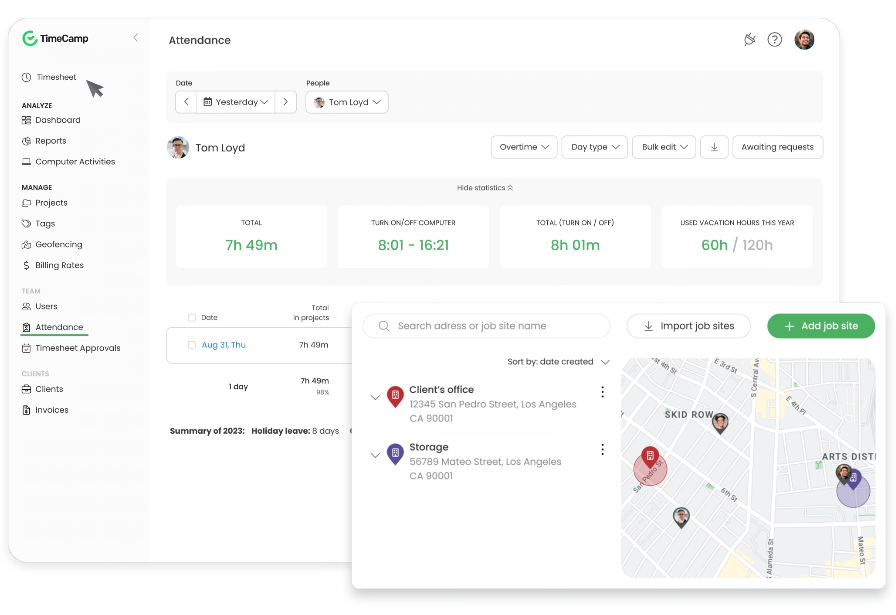Viewport: 896px width, 615px height.
Task: Expand the Client's office job site entry
Action: (376, 397)
